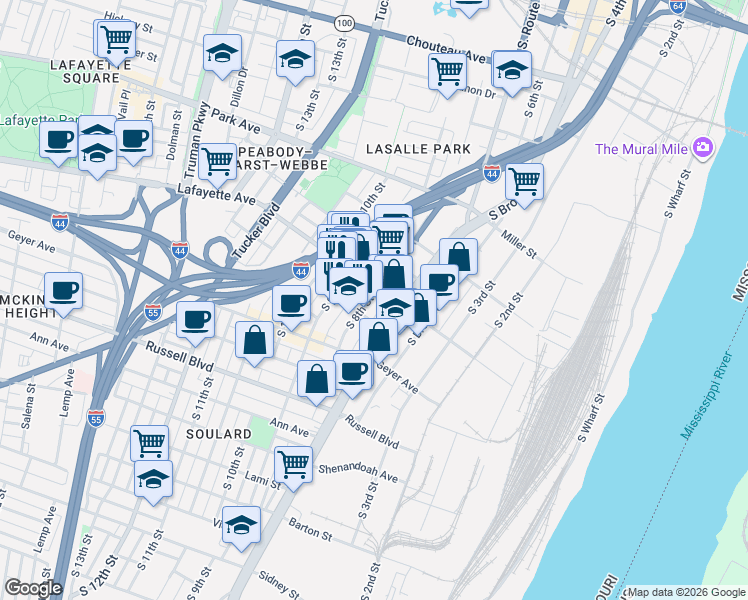
Task: Click the school marker near S 6th St
Action: click(x=512, y=70)
